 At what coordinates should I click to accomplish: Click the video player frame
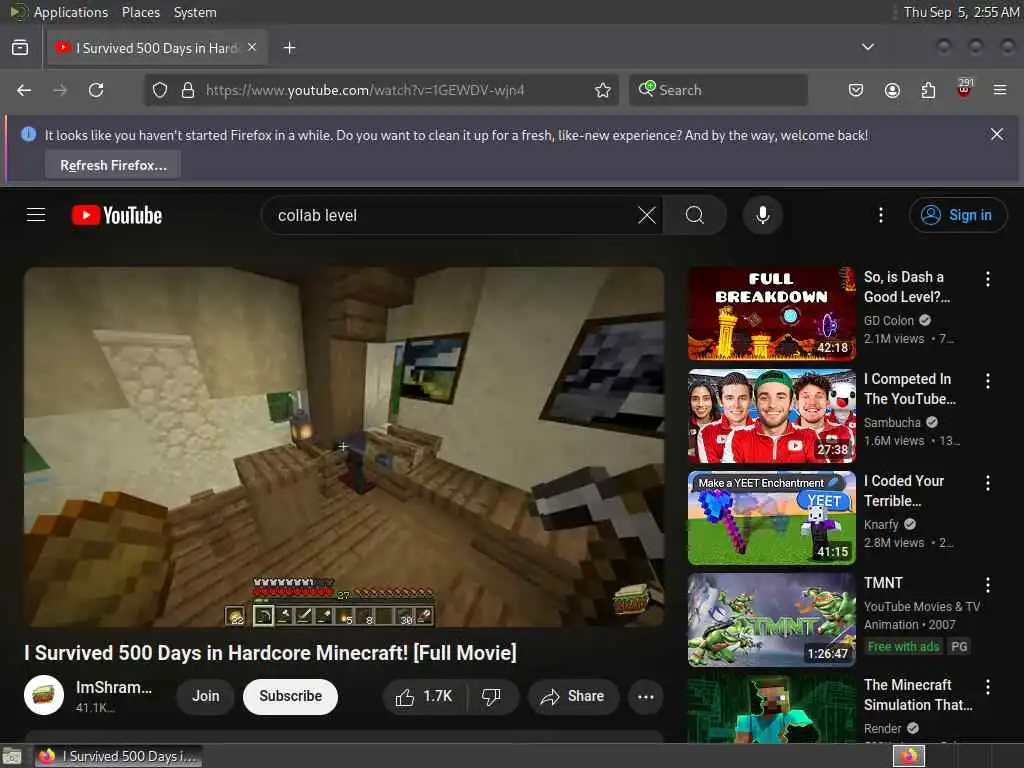pos(344,447)
